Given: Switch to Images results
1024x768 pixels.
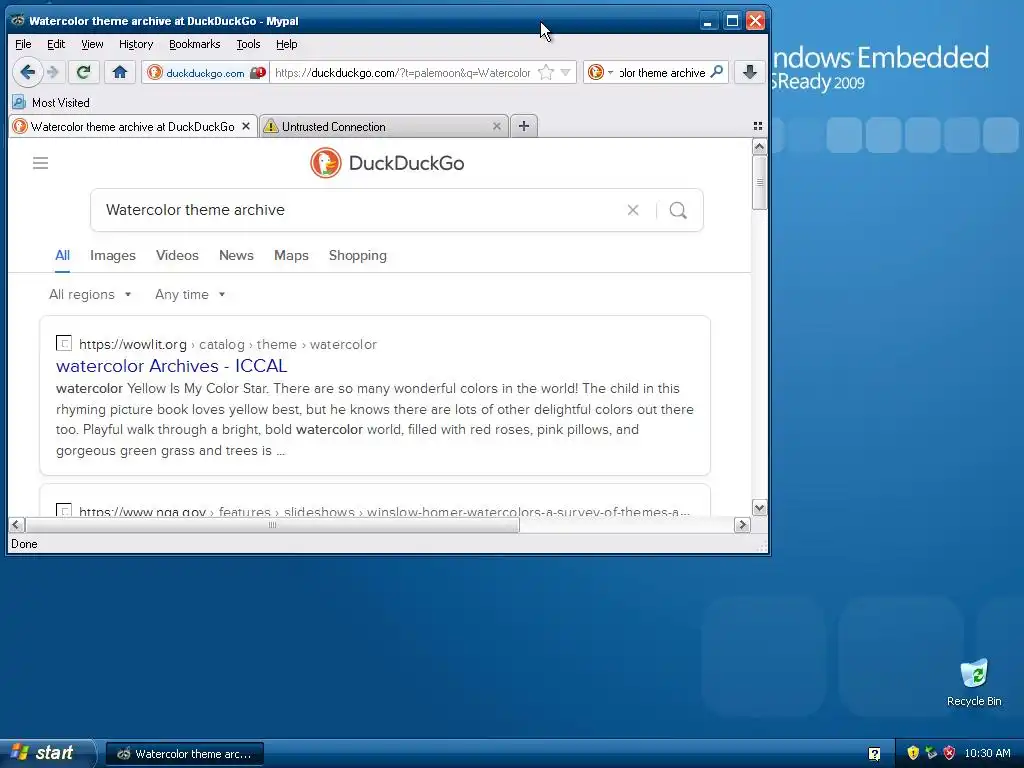Looking at the screenshot, I should click(x=112, y=255).
